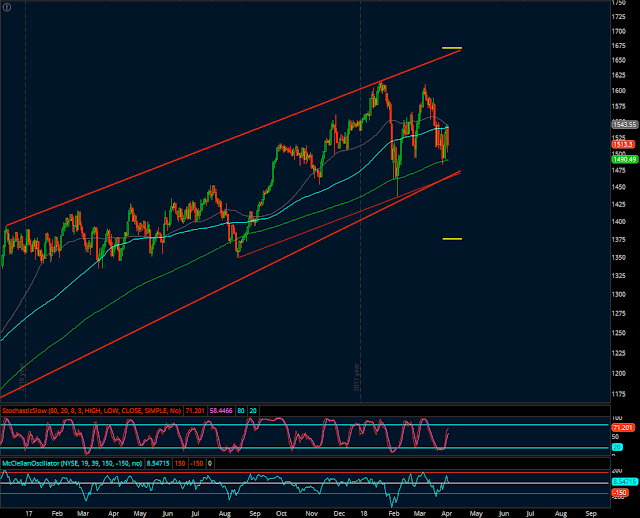Select the McClellanOscillator study title label
The width and height of the screenshot is (640, 518).
tap(72, 463)
